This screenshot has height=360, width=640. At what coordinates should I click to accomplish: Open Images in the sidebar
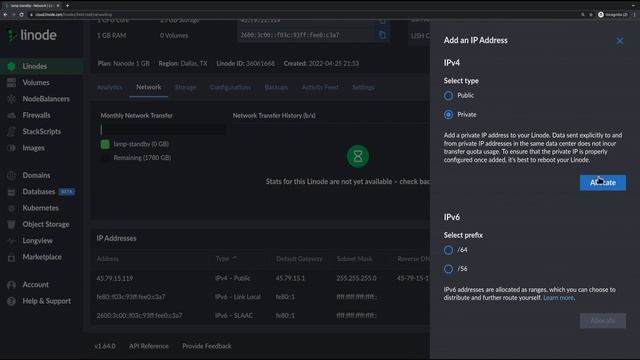(41, 148)
